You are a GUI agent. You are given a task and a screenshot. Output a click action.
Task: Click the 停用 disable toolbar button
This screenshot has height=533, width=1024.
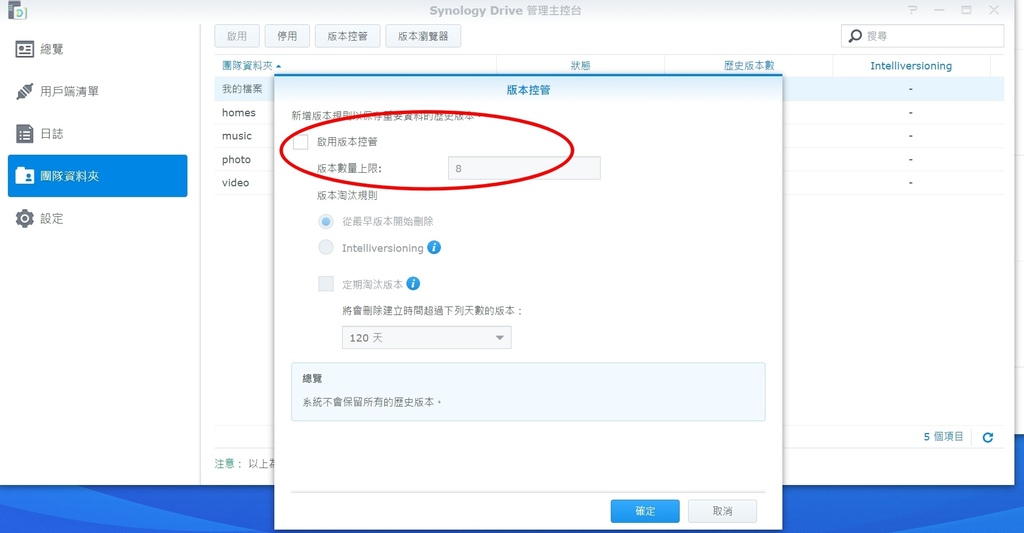[287, 36]
